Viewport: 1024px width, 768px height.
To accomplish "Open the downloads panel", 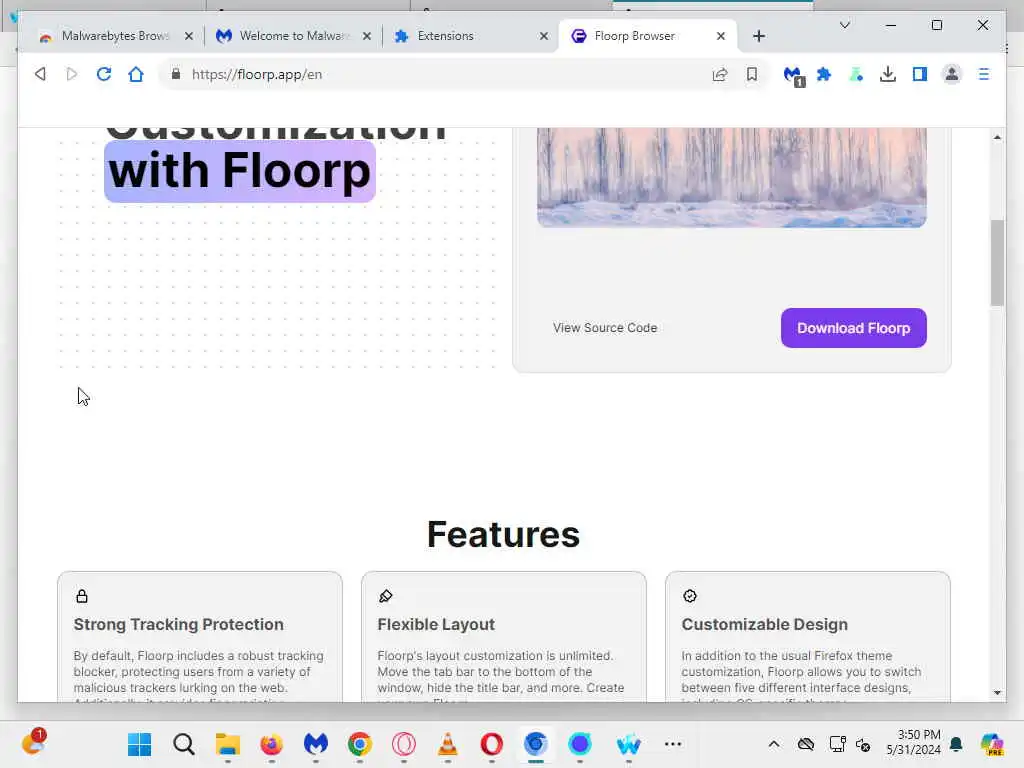I will pos(888,74).
